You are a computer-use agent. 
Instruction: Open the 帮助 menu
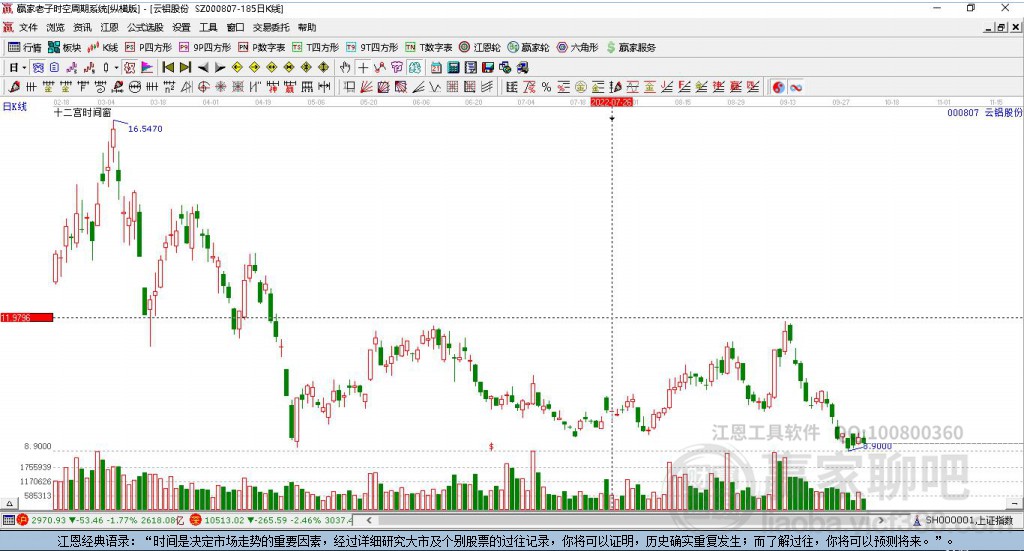coord(307,27)
